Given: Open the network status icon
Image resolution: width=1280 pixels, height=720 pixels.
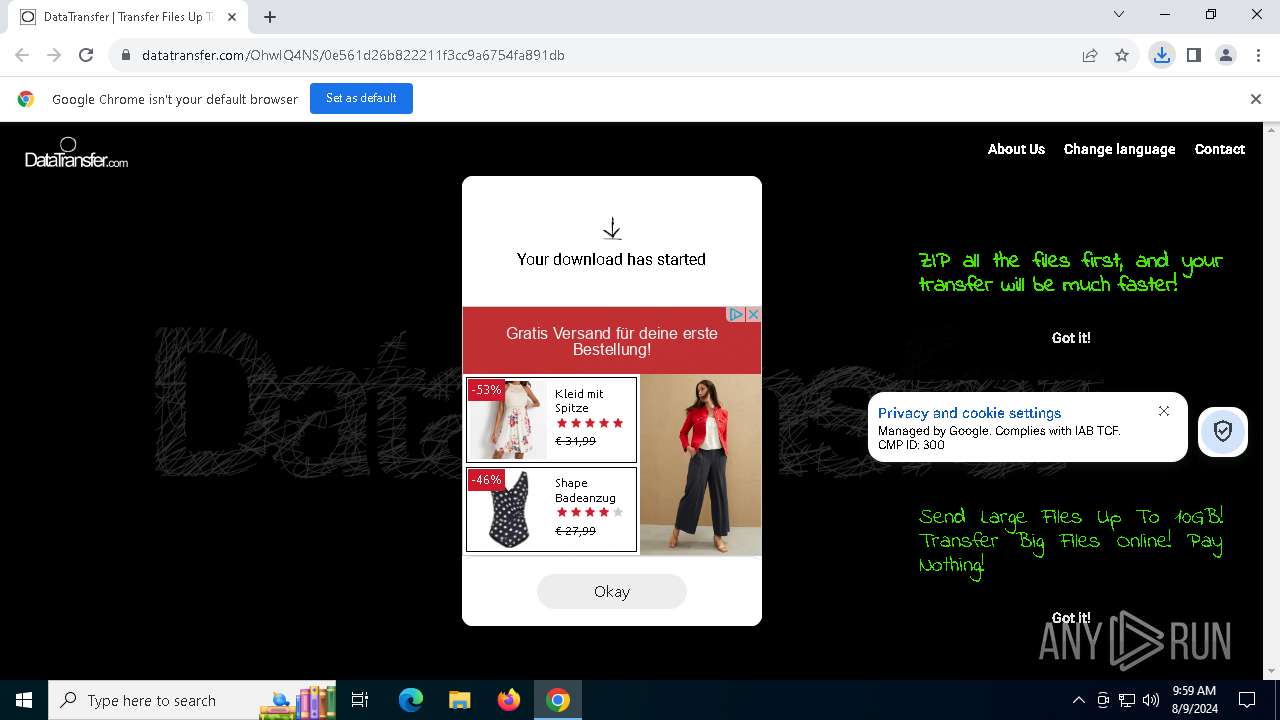Looking at the screenshot, I should (1127, 700).
